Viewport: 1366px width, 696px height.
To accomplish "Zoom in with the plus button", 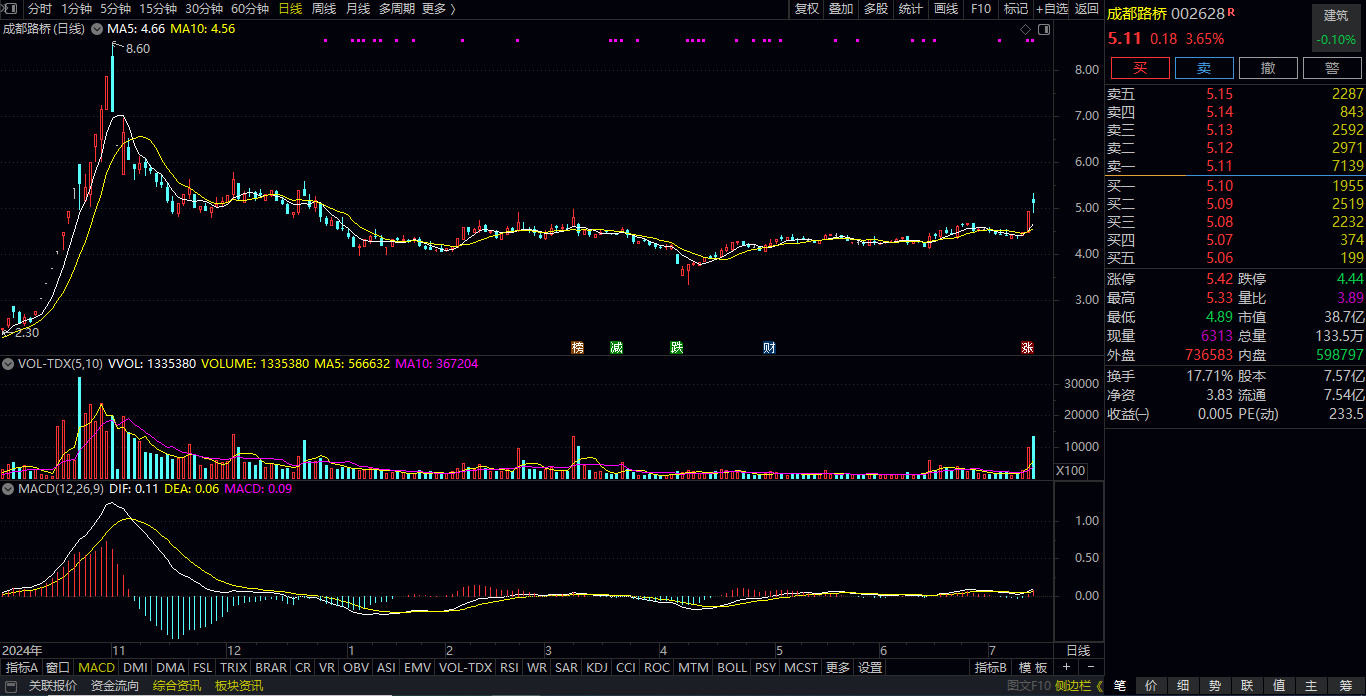I will pyautogui.click(x=1067, y=667).
